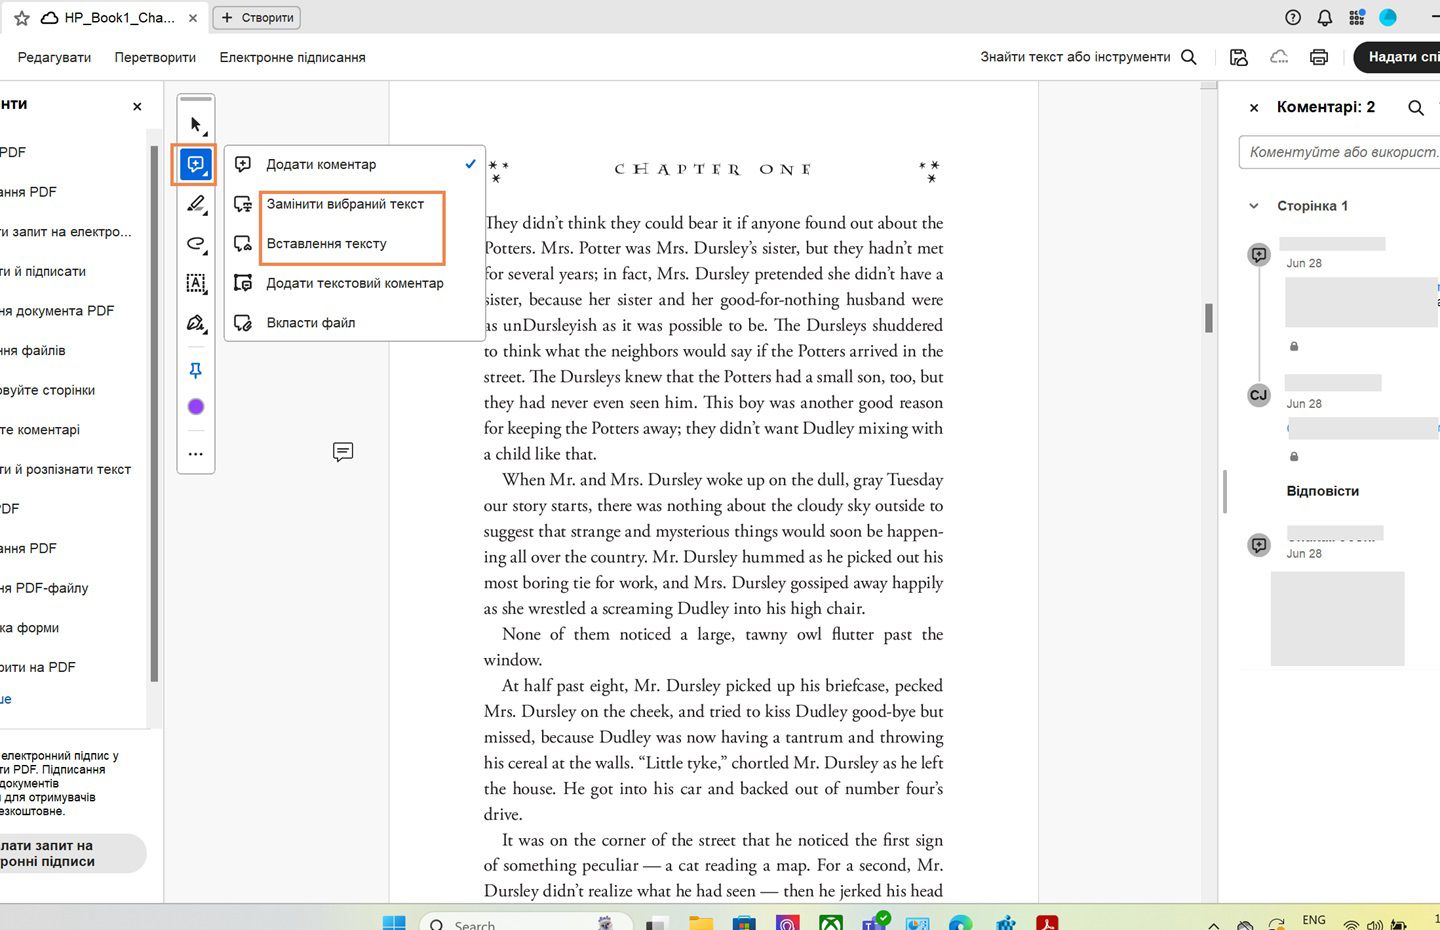Open the comment by the CJ avatar
This screenshot has height=930, width=1440.
[1259, 395]
